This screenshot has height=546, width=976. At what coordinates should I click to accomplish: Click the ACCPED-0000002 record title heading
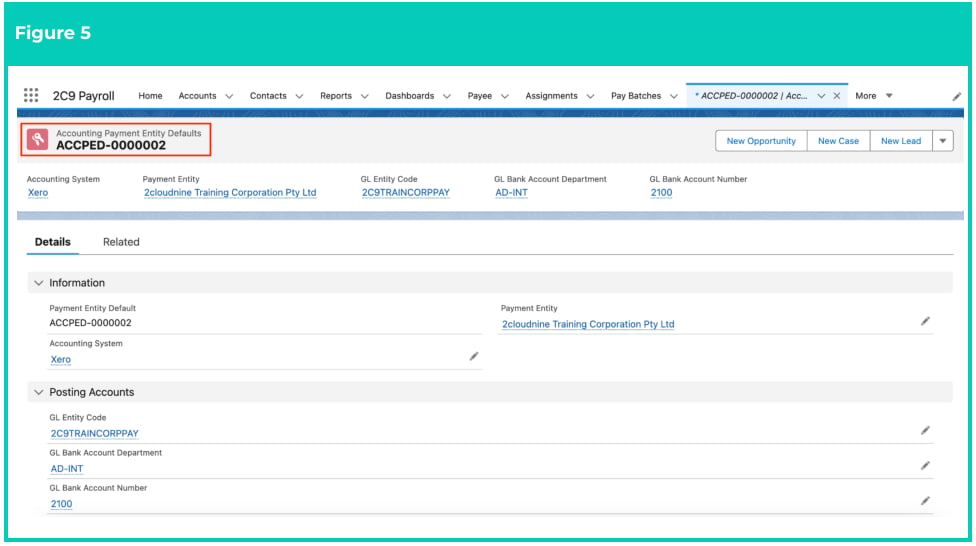tap(111, 146)
